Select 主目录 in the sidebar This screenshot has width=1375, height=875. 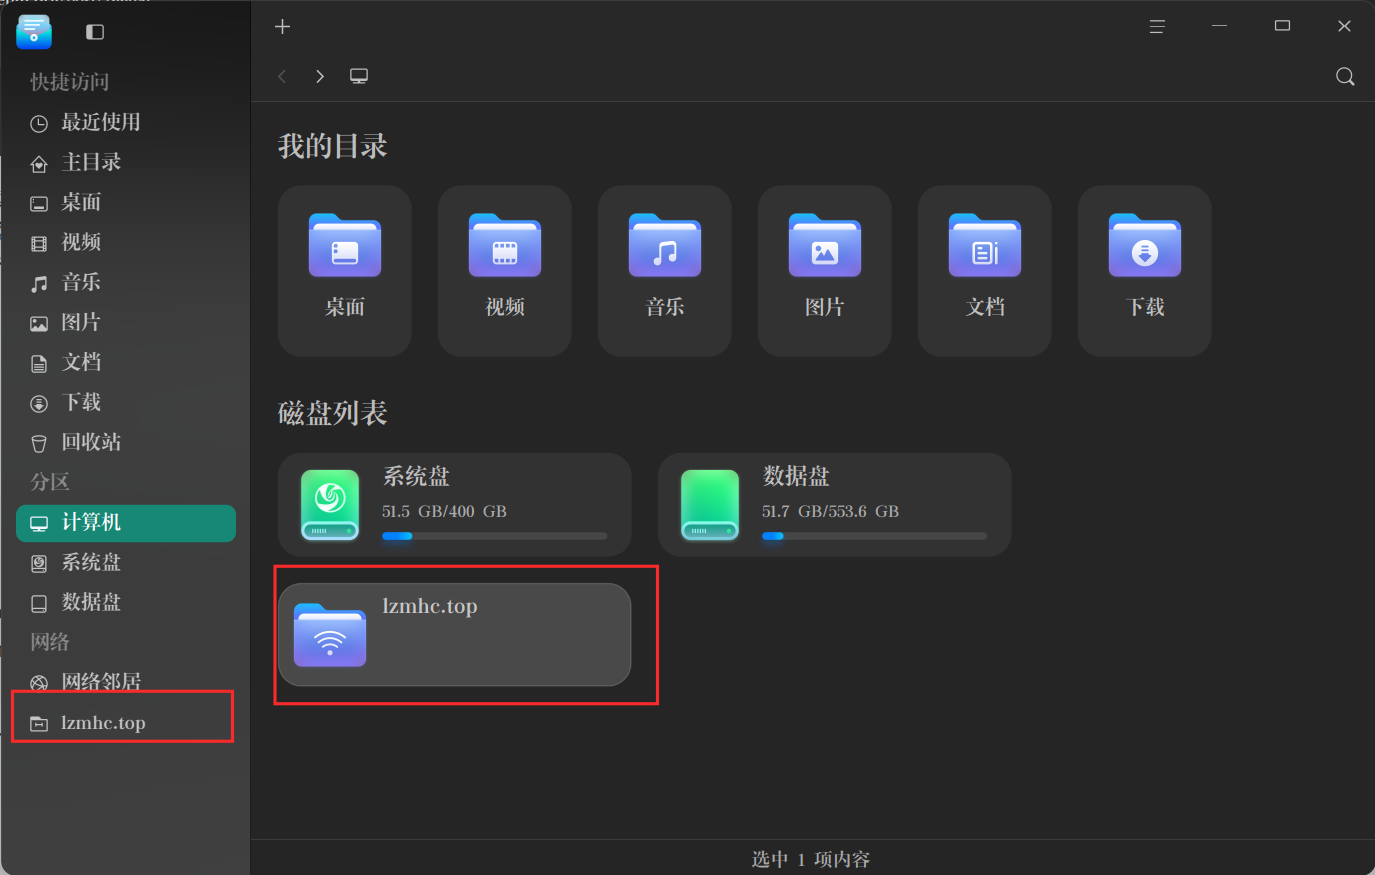[126, 162]
